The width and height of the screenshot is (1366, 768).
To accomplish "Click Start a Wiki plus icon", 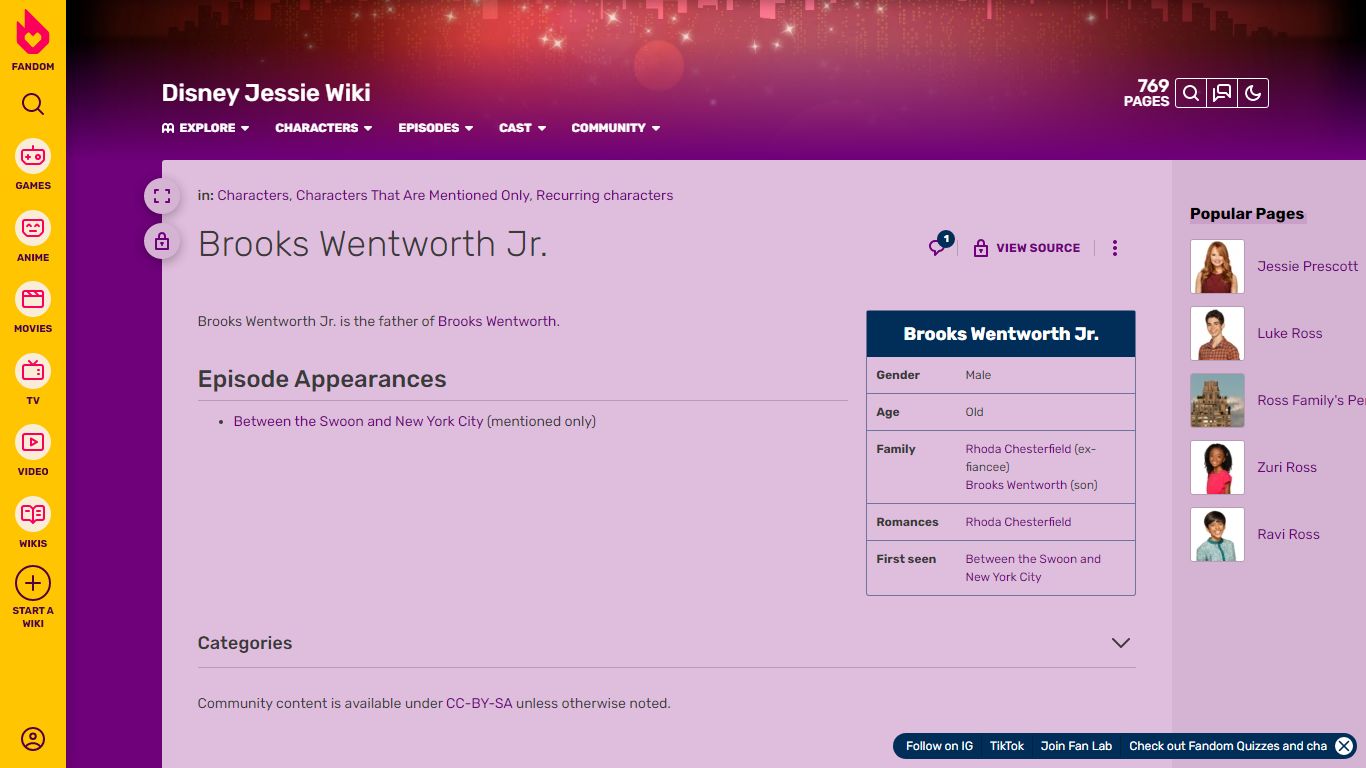I will 33,583.
